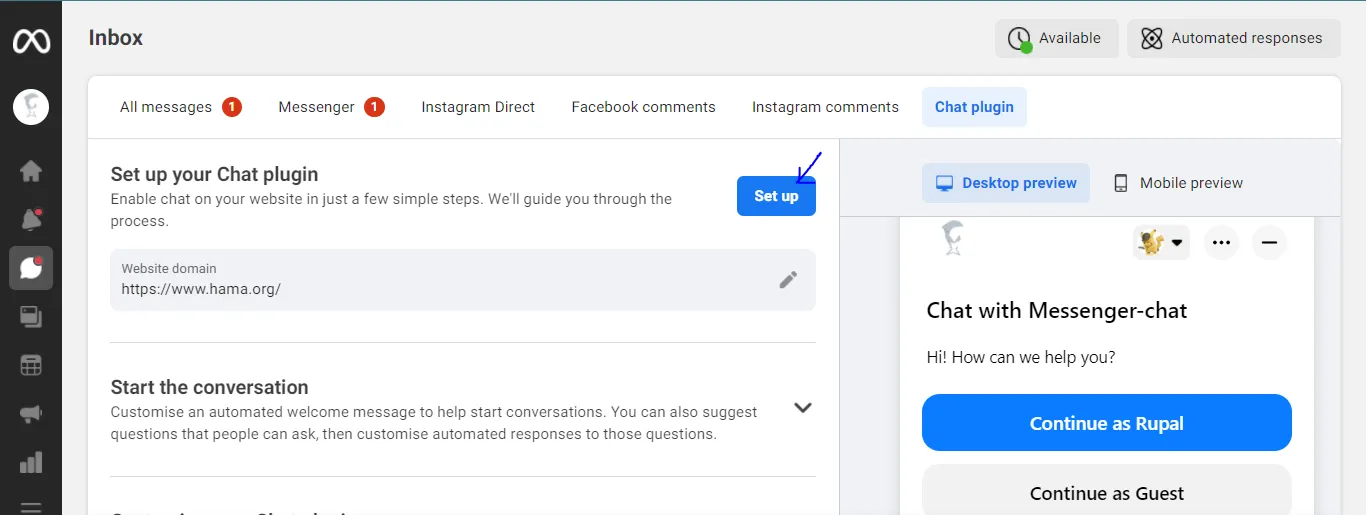Viewport: 1366px width, 515px height.
Task: Click the blue Set up button
Action: point(776,196)
